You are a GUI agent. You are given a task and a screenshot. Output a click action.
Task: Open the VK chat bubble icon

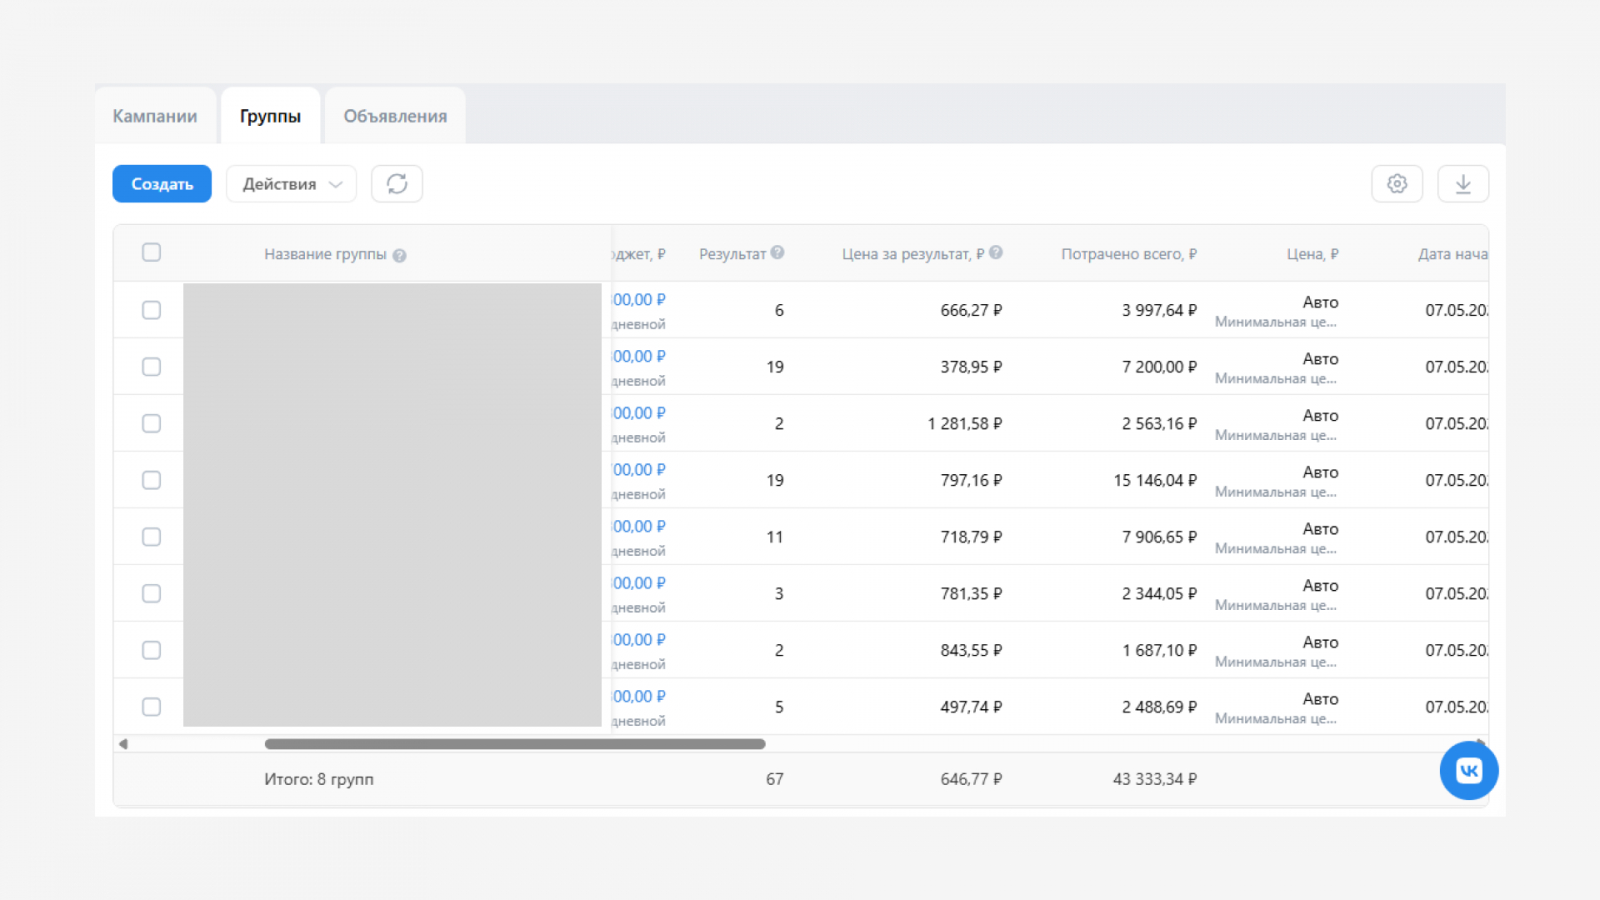coord(1468,770)
